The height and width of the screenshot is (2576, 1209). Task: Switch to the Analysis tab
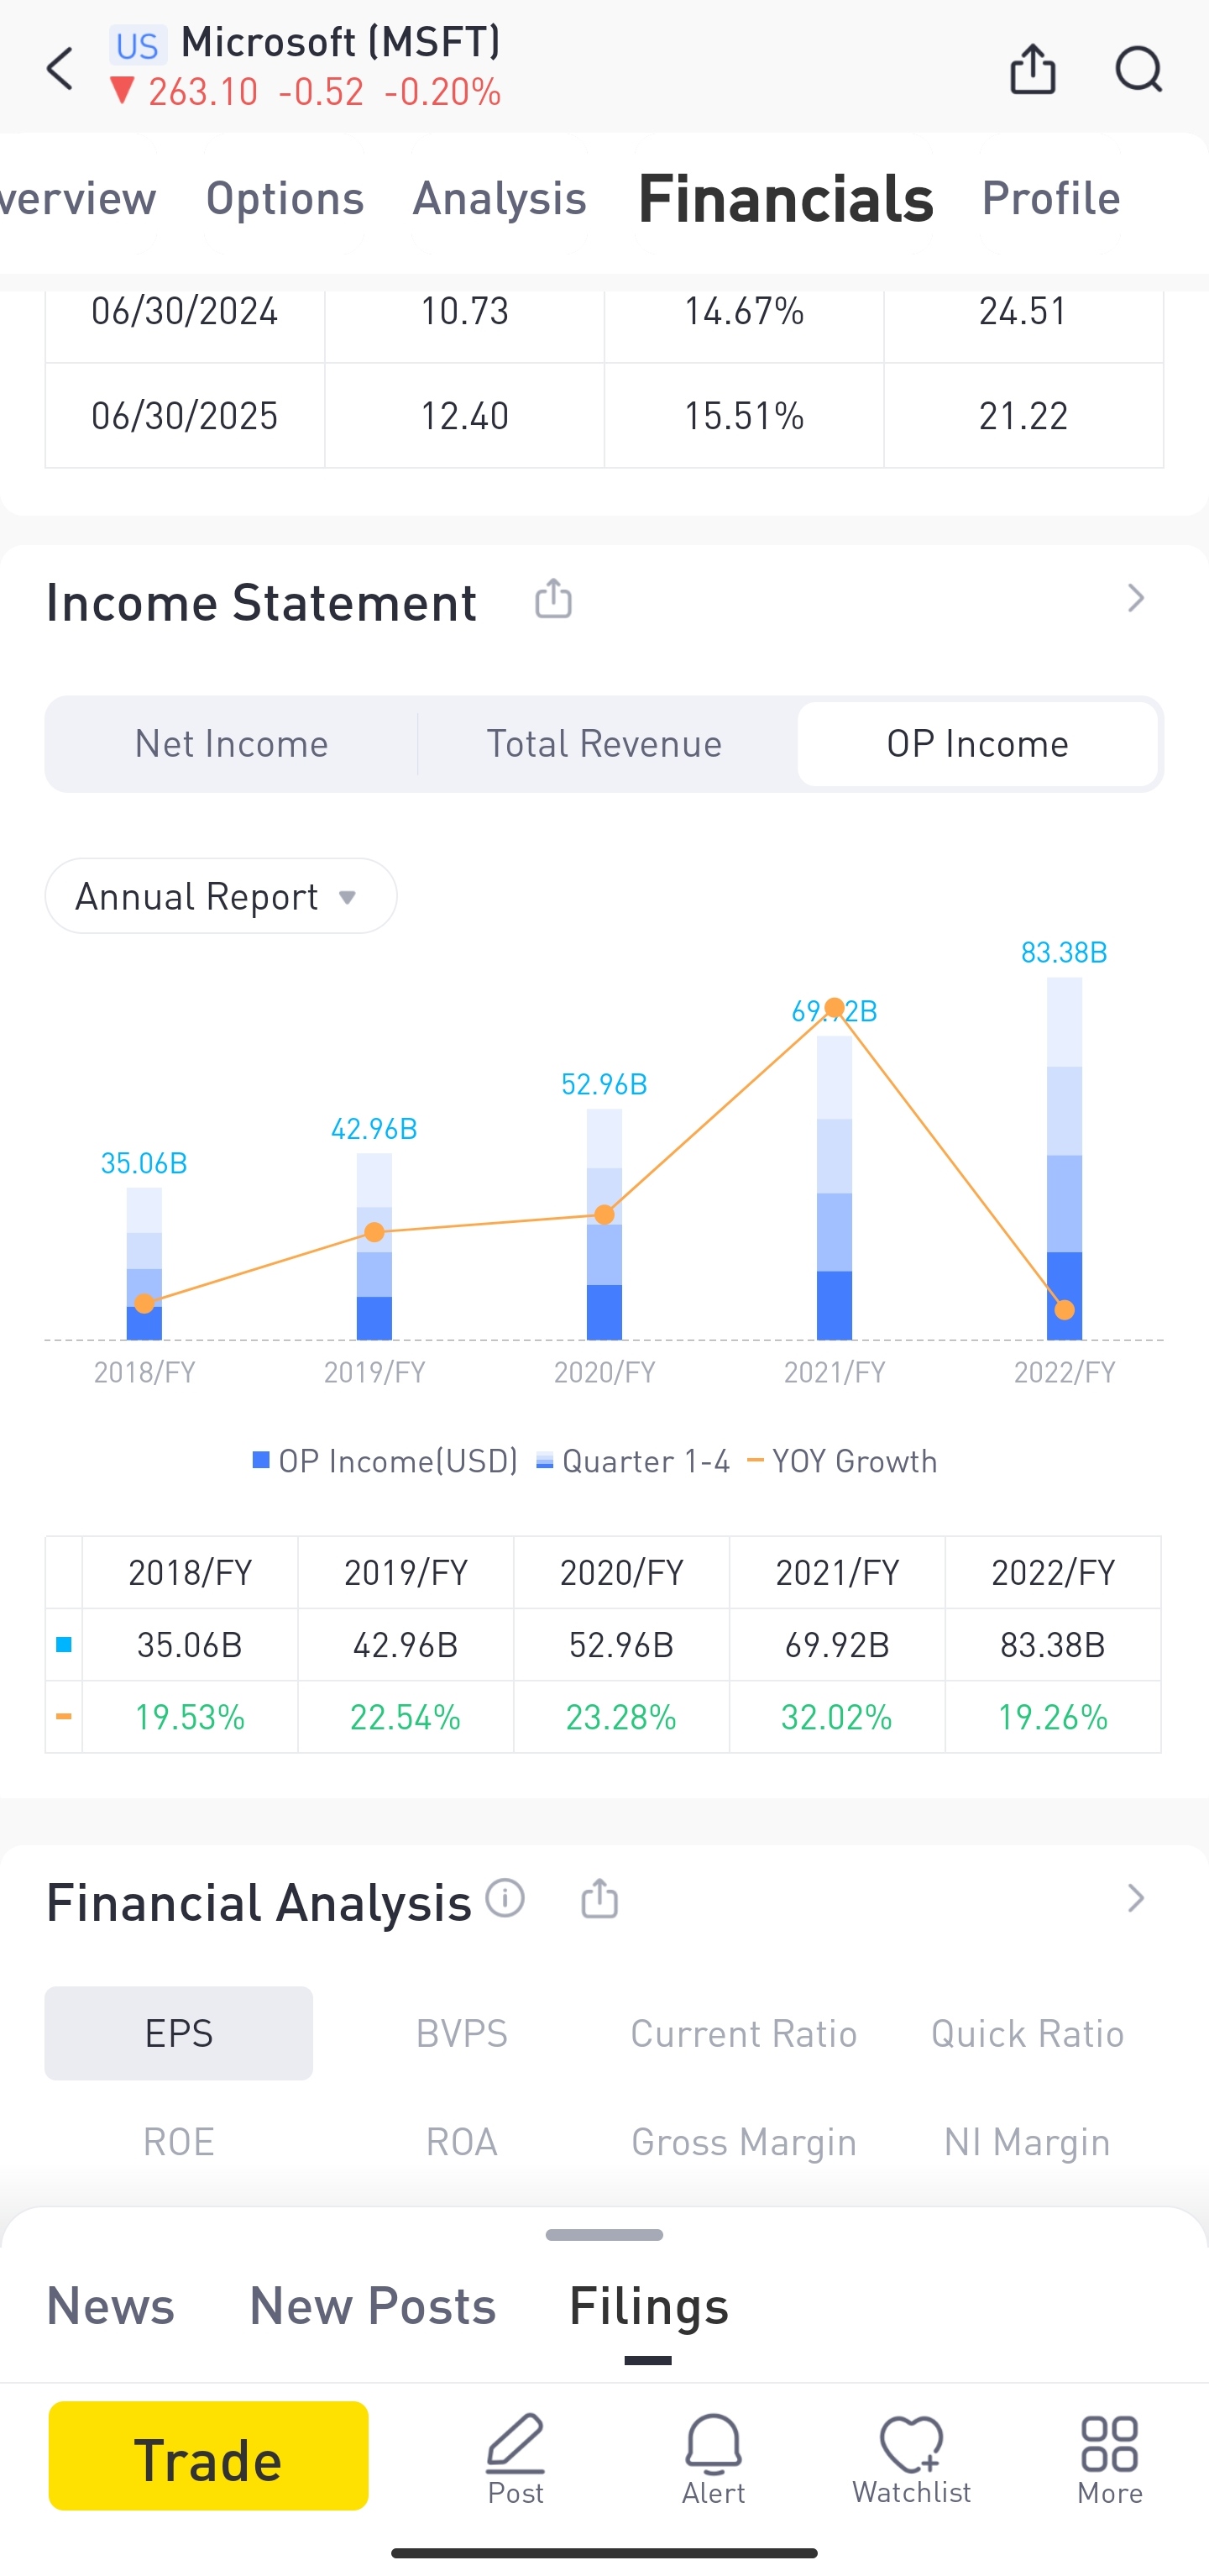point(499,198)
